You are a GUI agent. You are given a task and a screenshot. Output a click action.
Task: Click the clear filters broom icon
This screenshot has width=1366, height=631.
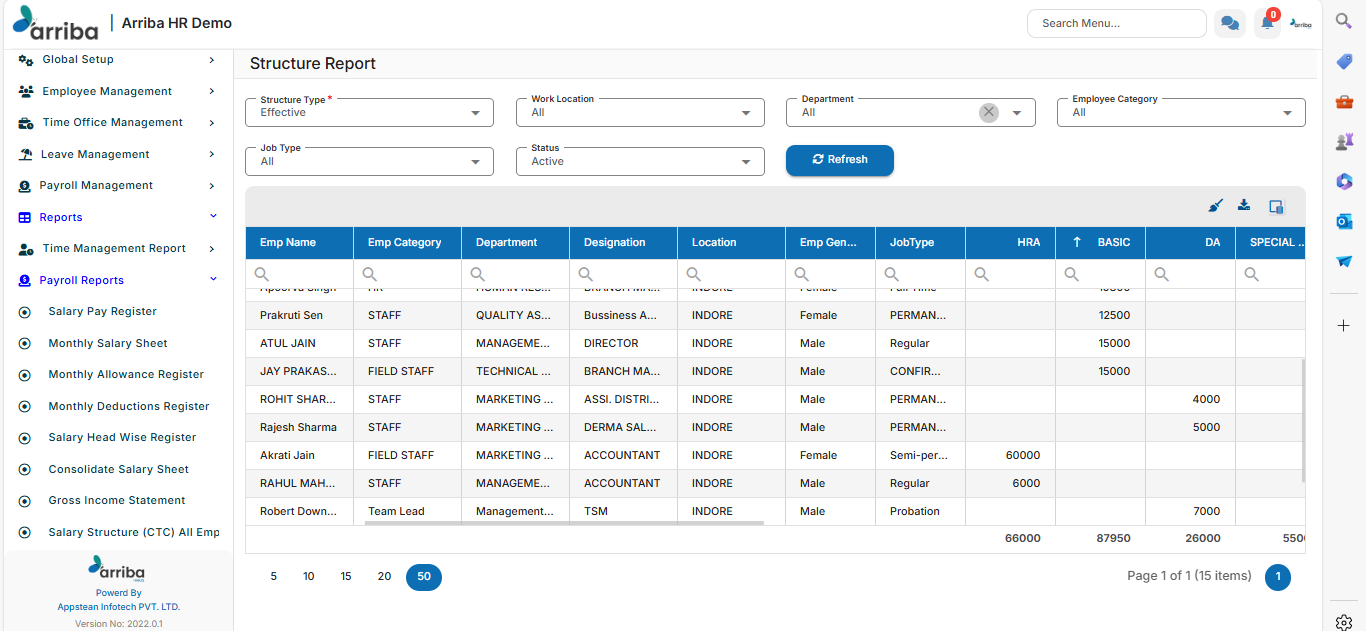click(1215, 206)
